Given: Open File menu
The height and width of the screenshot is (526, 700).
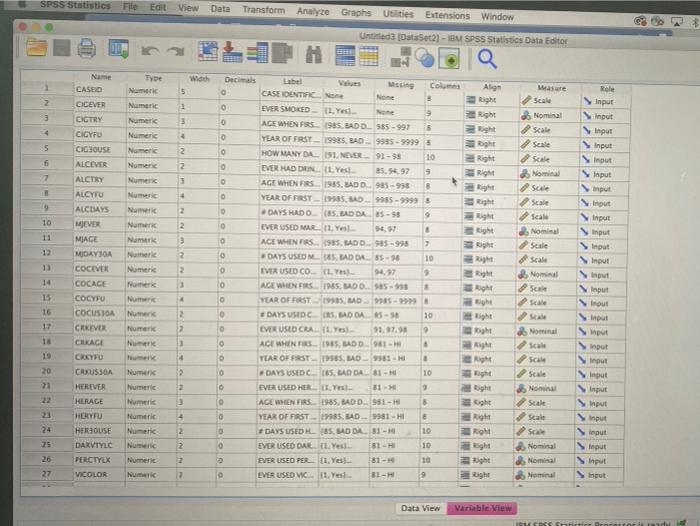Looking at the screenshot, I should tap(130, 7).
